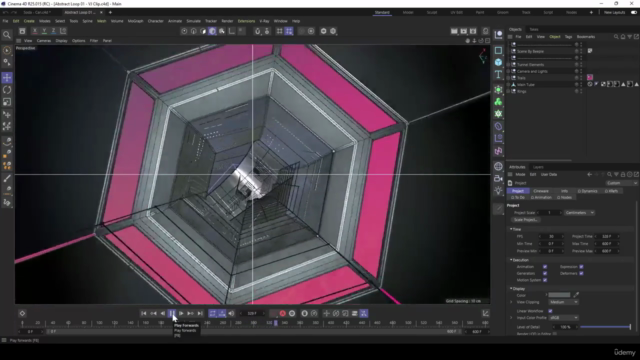Viewport: 640px width, 360px height.
Task: Toggle the Generators execution checkbox
Action: click(x=545, y=273)
